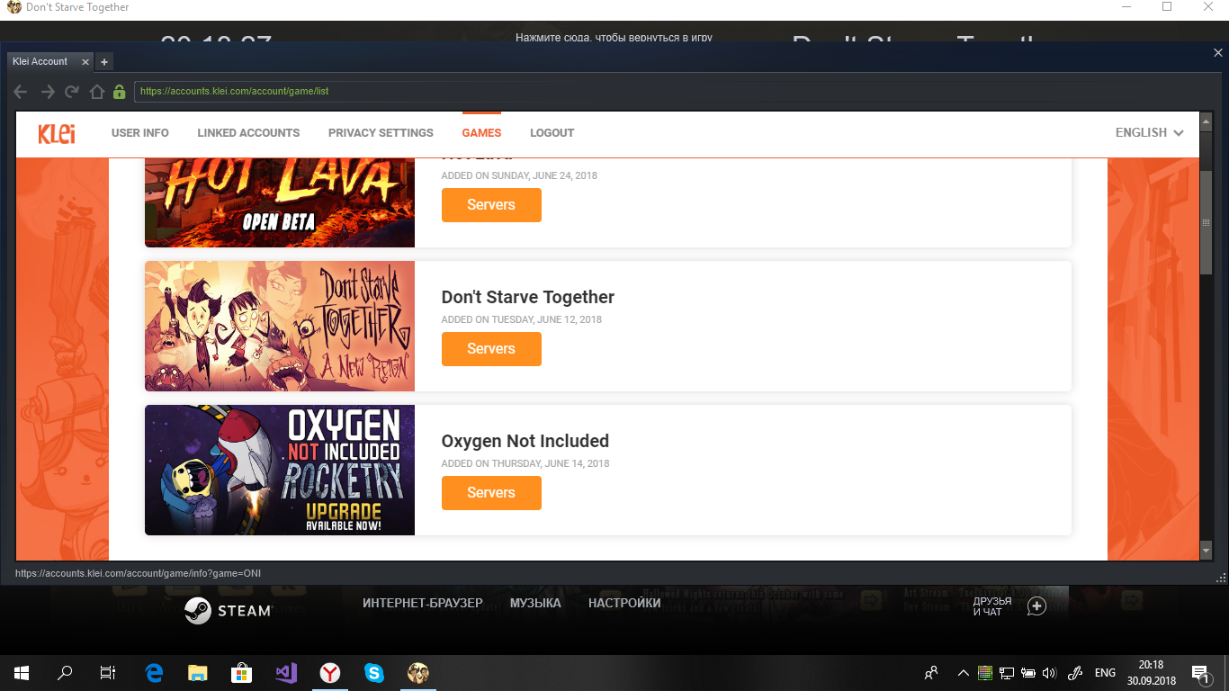Click the Klei logo
Viewport: 1229px width, 691px height.
[x=57, y=133]
